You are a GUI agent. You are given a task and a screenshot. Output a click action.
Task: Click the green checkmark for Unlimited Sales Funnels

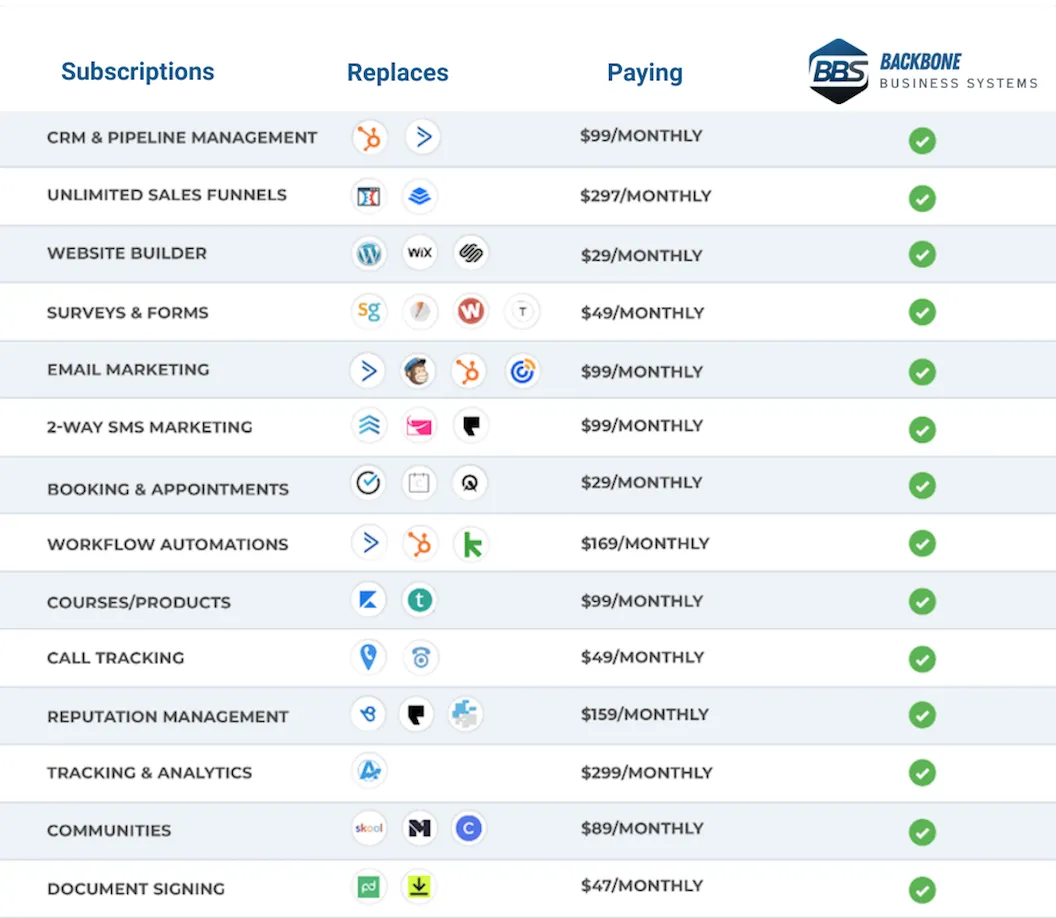coord(922,199)
